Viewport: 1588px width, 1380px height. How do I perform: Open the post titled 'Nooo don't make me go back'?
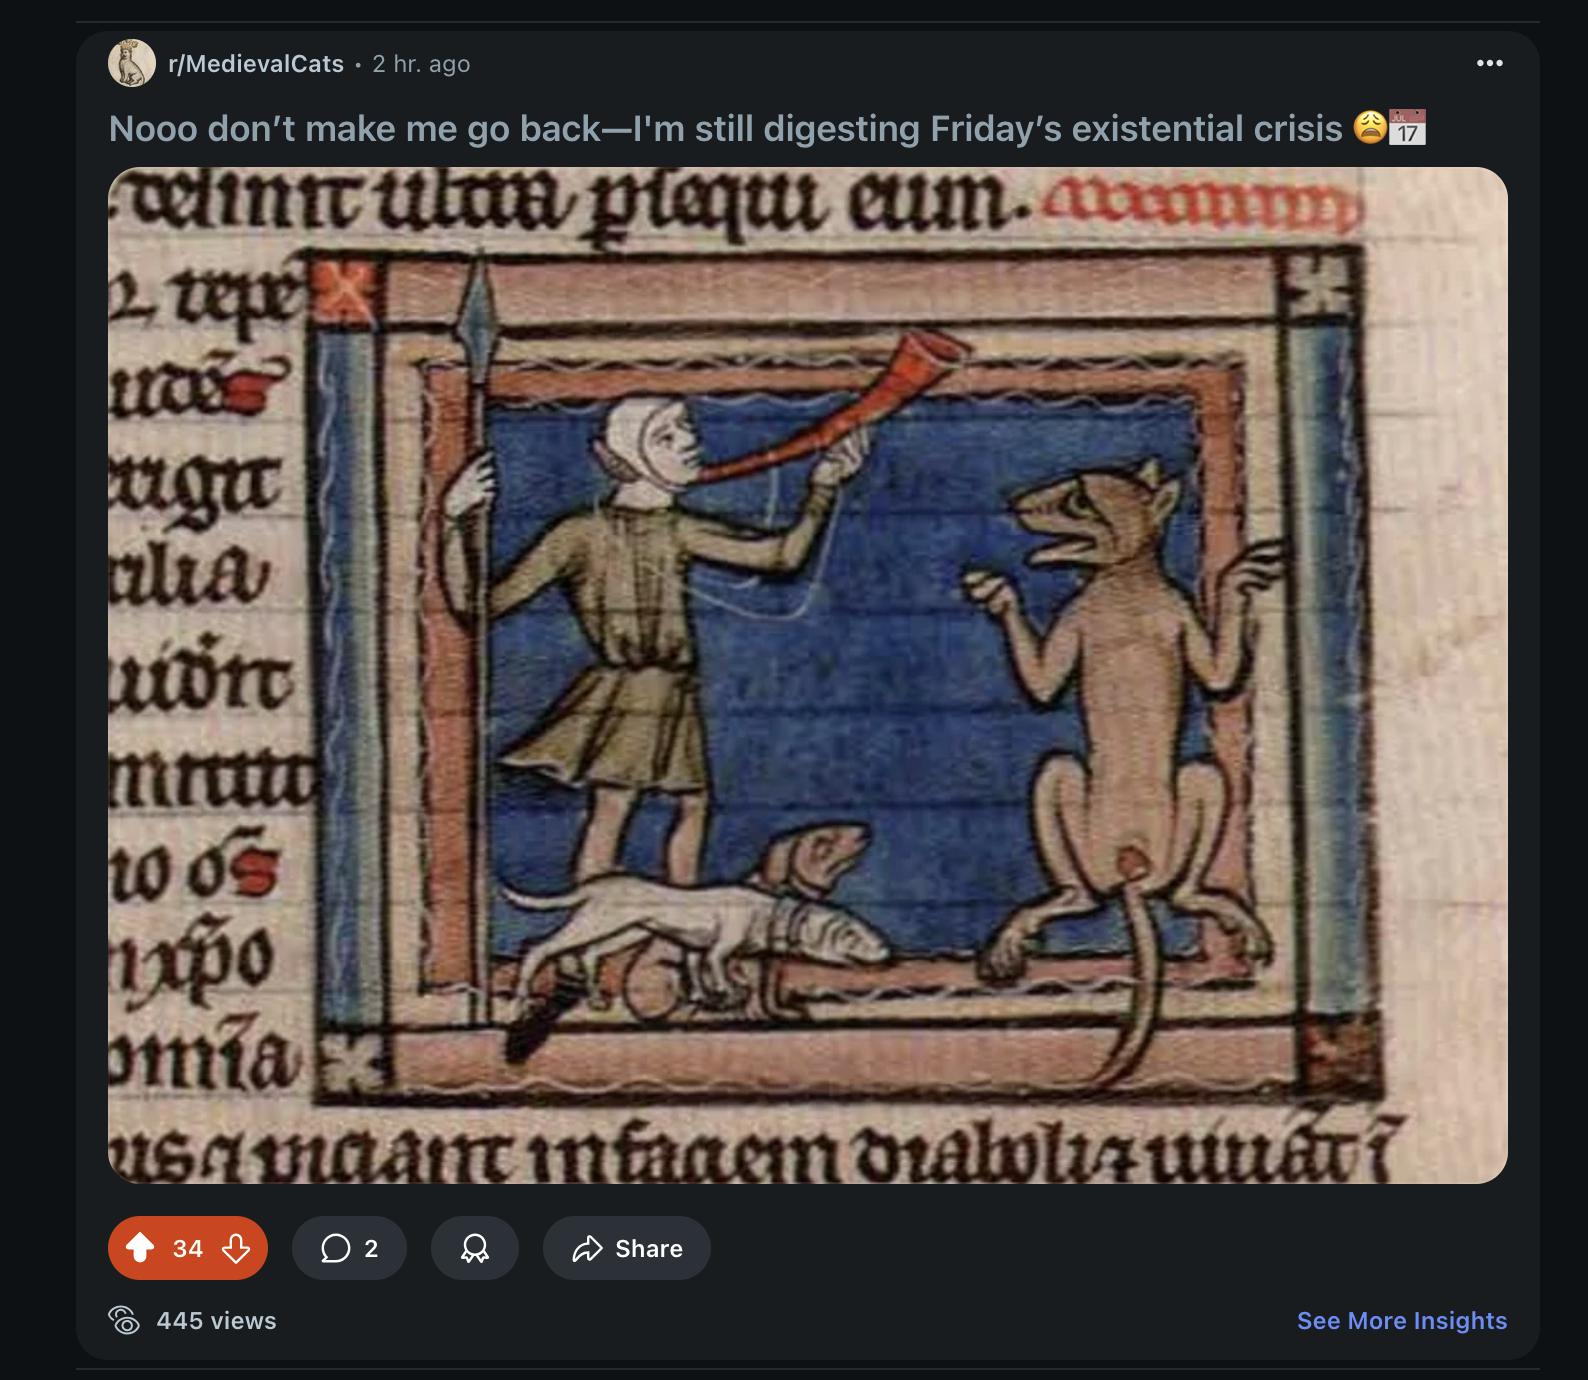pos(767,128)
